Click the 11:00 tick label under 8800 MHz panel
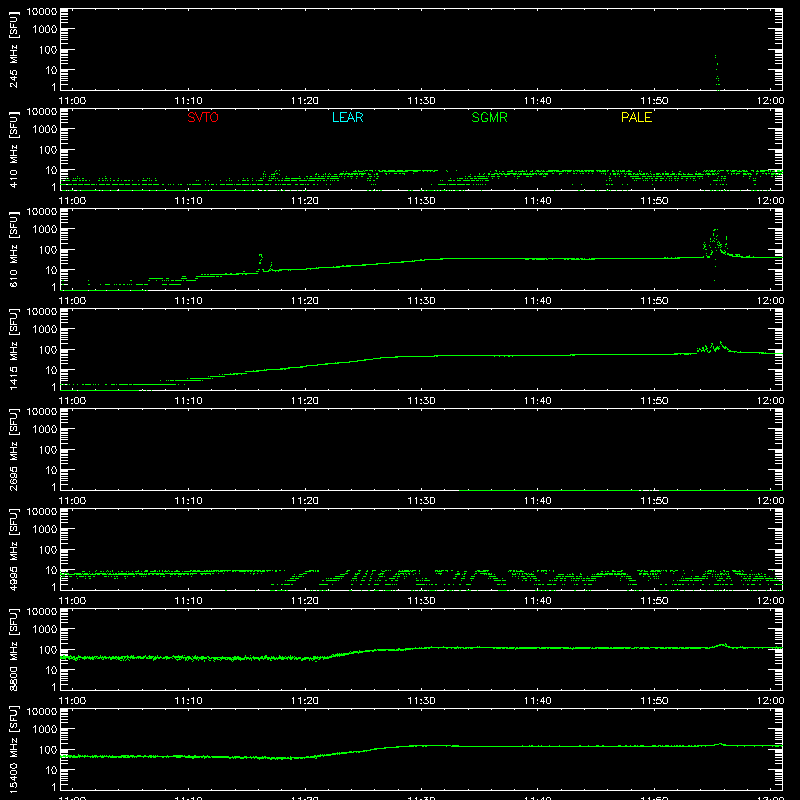Image resolution: width=800 pixels, height=800 pixels. [x=72, y=701]
